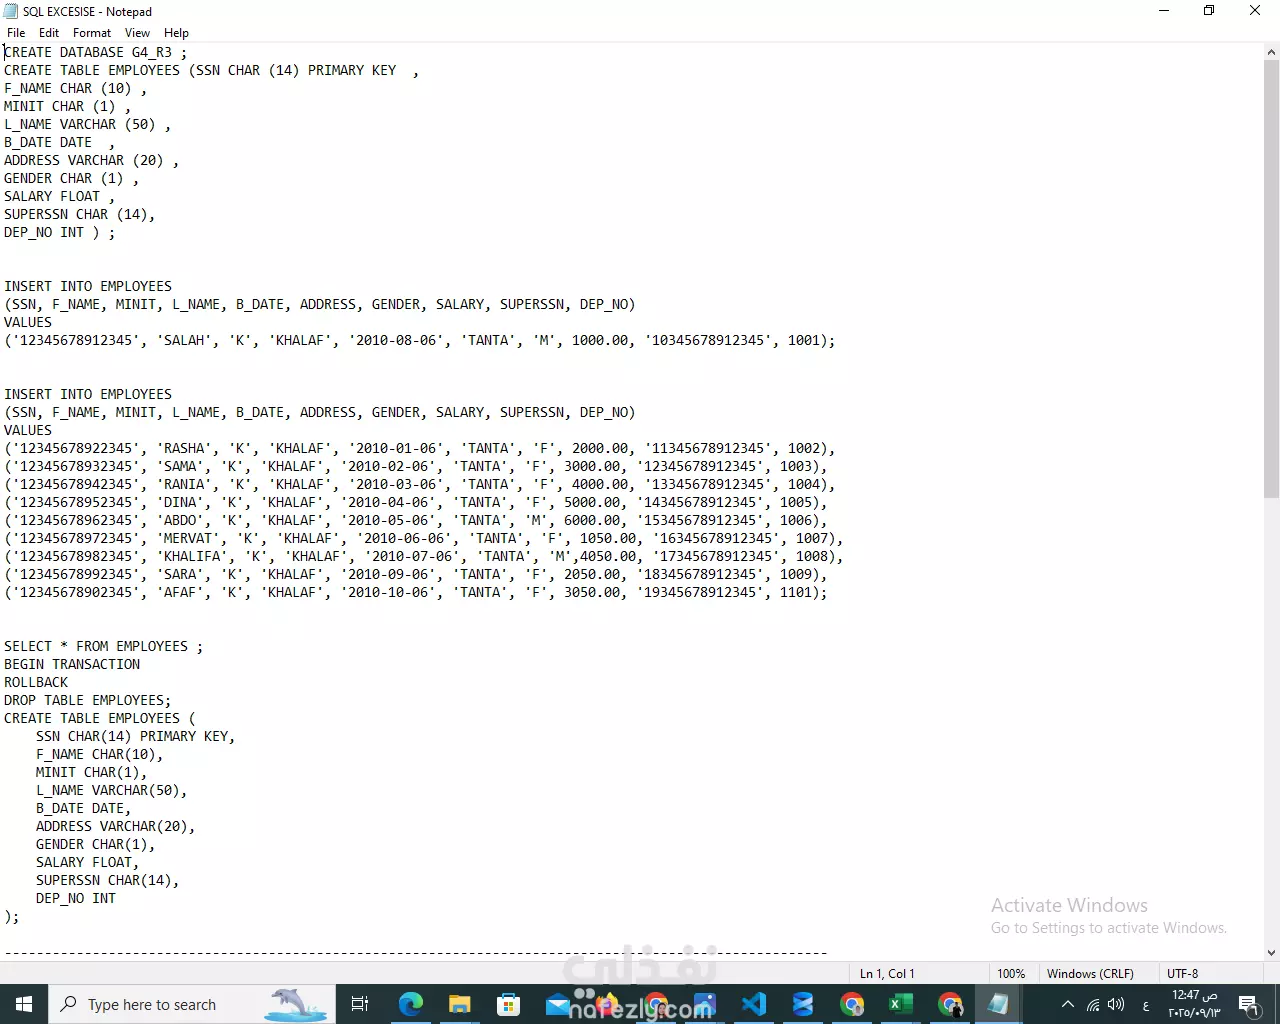The width and height of the screenshot is (1280, 1024).
Task: Click the 'GENDER CHAR (1) ,' line
Action: pos(71,178)
